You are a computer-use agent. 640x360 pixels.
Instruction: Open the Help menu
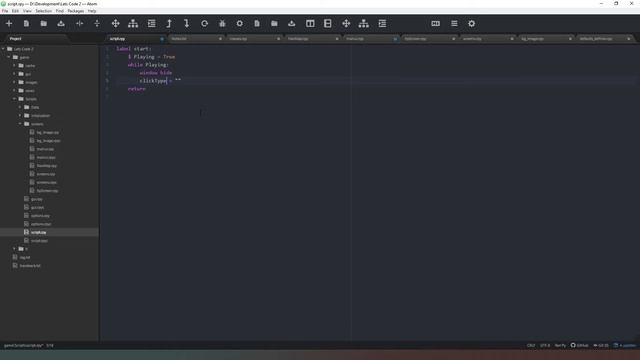[92, 11]
